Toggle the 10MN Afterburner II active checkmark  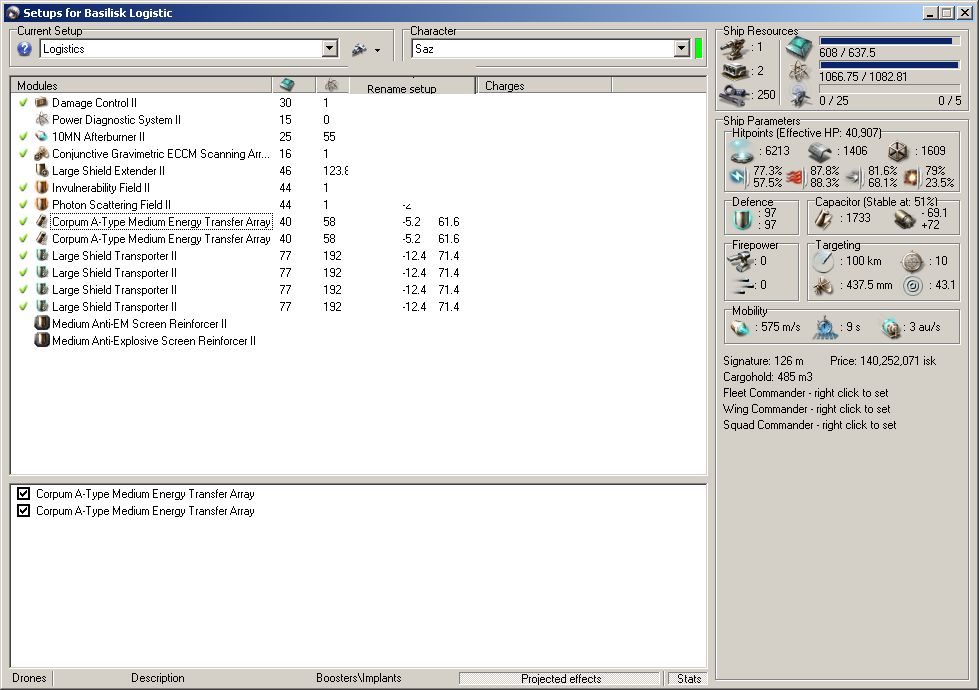pos(23,136)
